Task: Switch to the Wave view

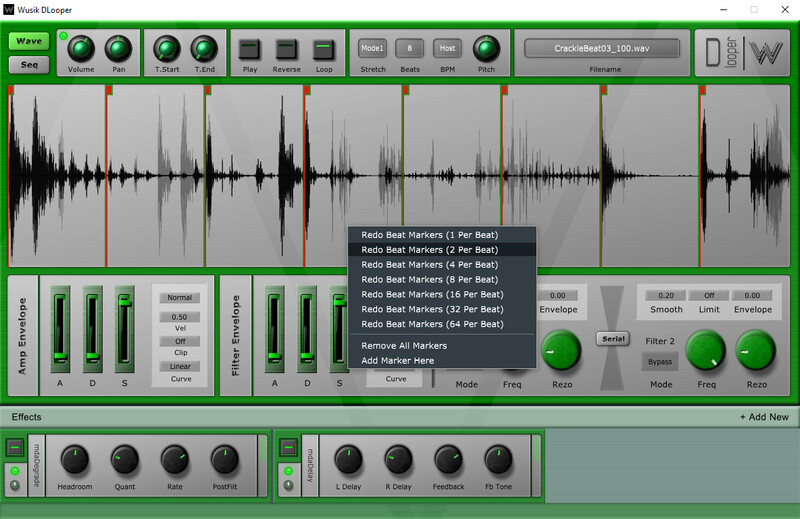Action: tap(29, 41)
